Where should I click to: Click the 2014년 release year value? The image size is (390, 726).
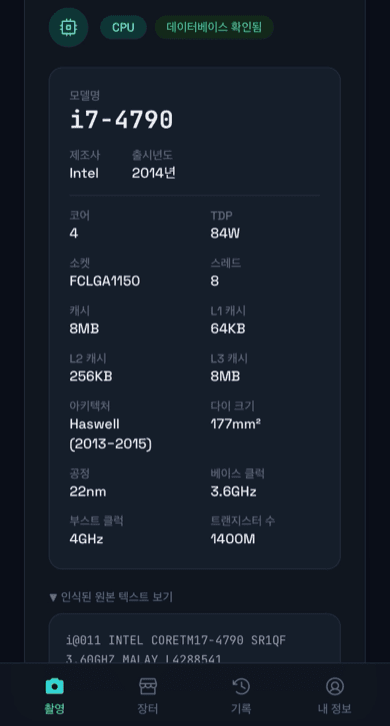coord(153,173)
